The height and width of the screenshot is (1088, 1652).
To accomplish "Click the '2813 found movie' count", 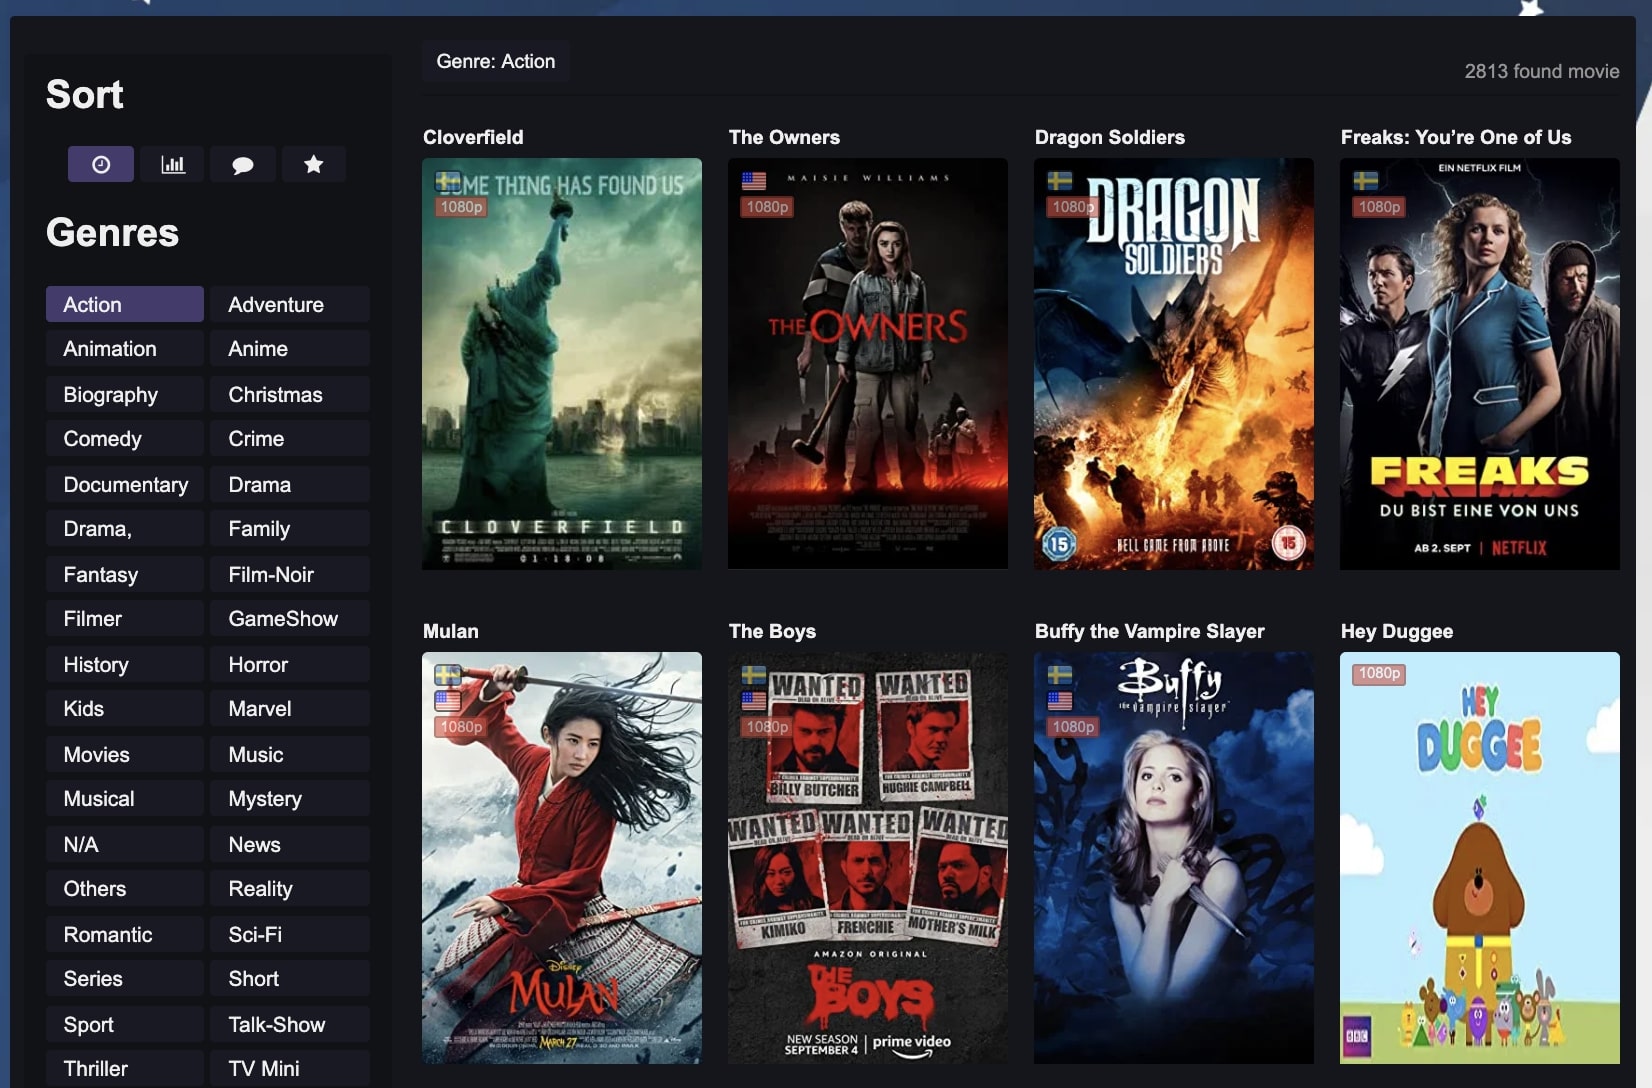I will [1542, 71].
